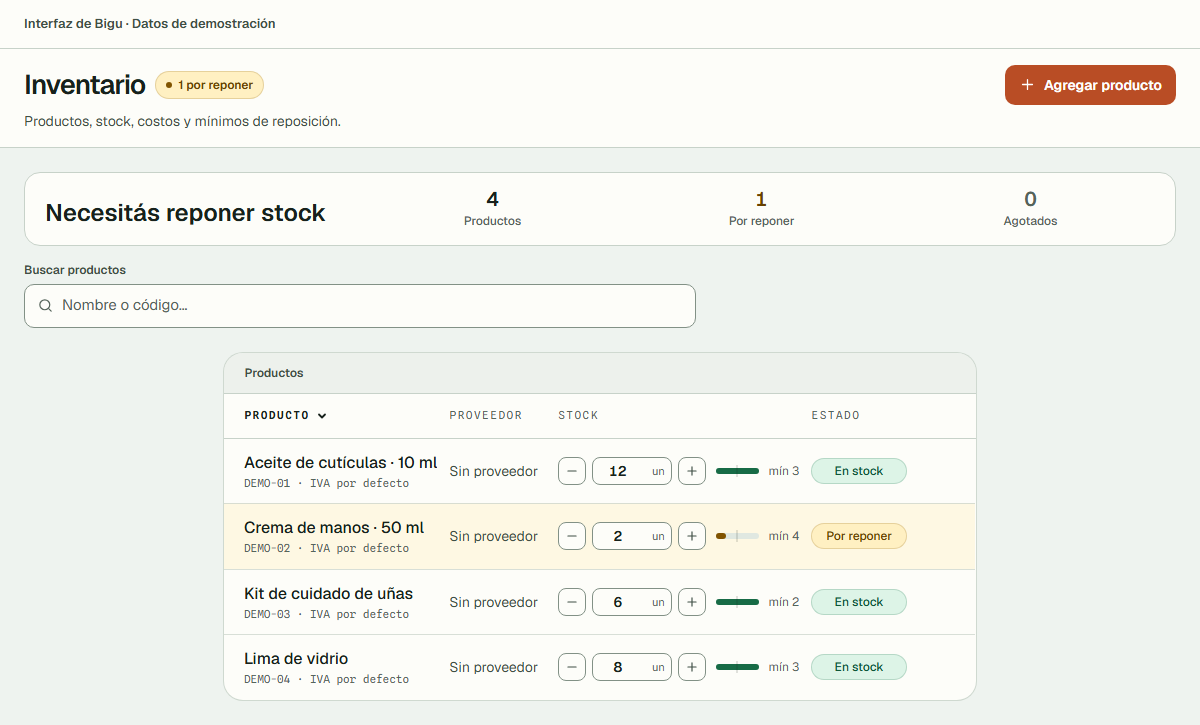Screen dimensions: 1200x725
Task: Decrease stock for Kit de cuidado de uñas
Action: tap(572, 602)
